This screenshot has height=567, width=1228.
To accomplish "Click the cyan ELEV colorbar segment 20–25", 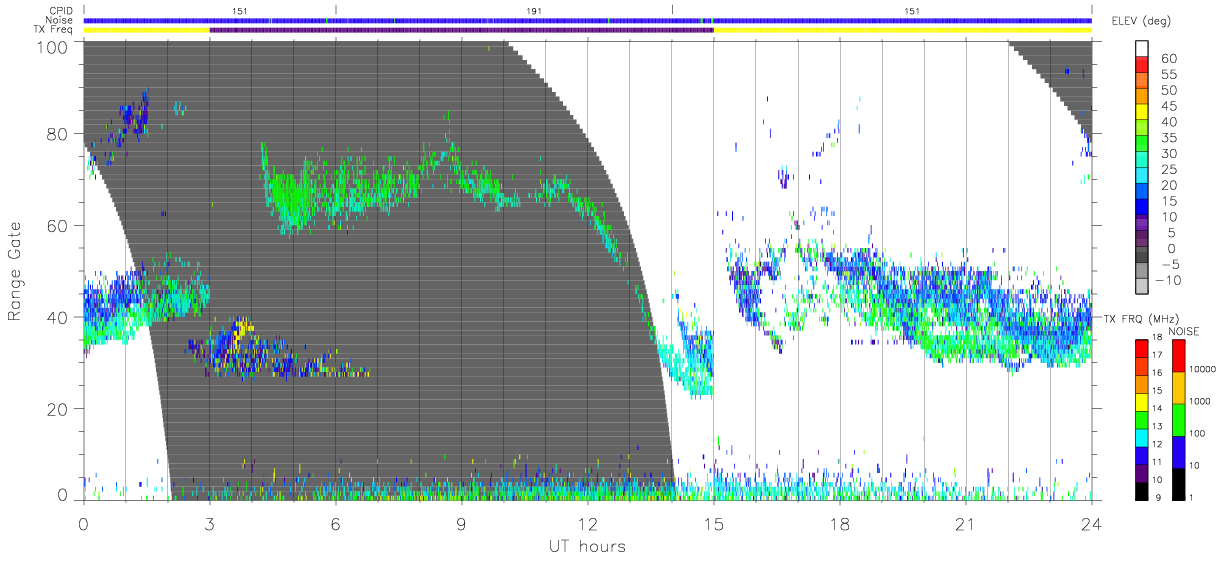I will coord(1142,177).
